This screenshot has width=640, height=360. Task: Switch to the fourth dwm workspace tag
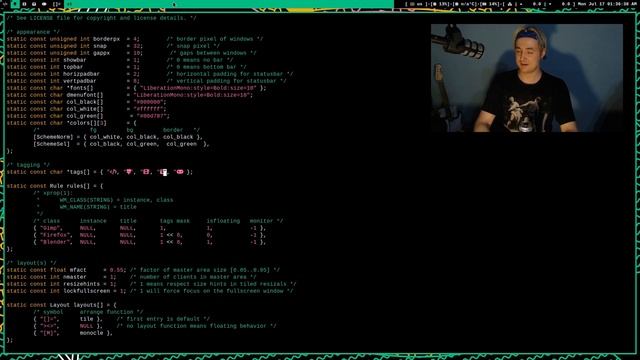click(x=34, y=4)
